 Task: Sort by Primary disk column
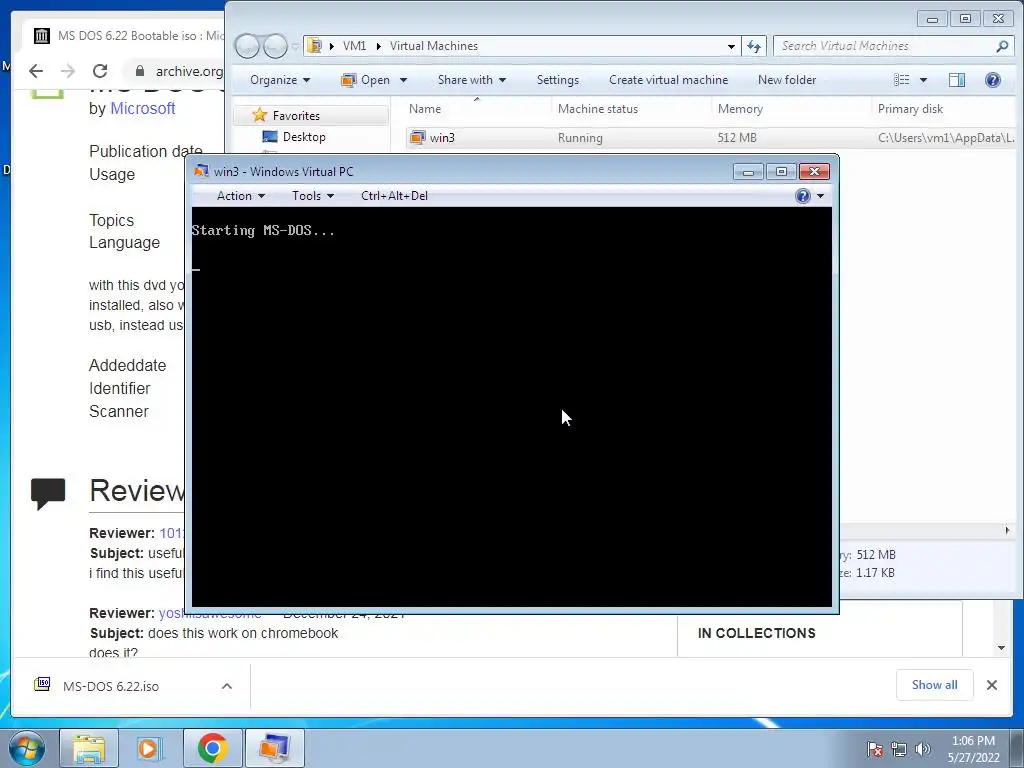[910, 109]
